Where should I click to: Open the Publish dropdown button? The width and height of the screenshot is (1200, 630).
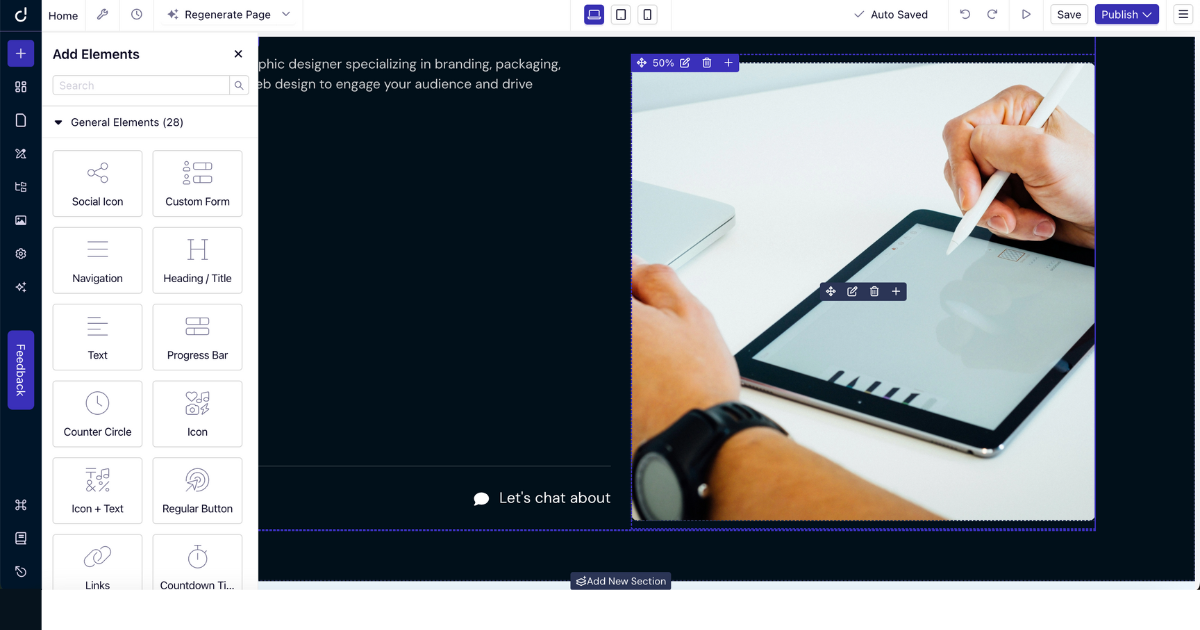point(1127,14)
